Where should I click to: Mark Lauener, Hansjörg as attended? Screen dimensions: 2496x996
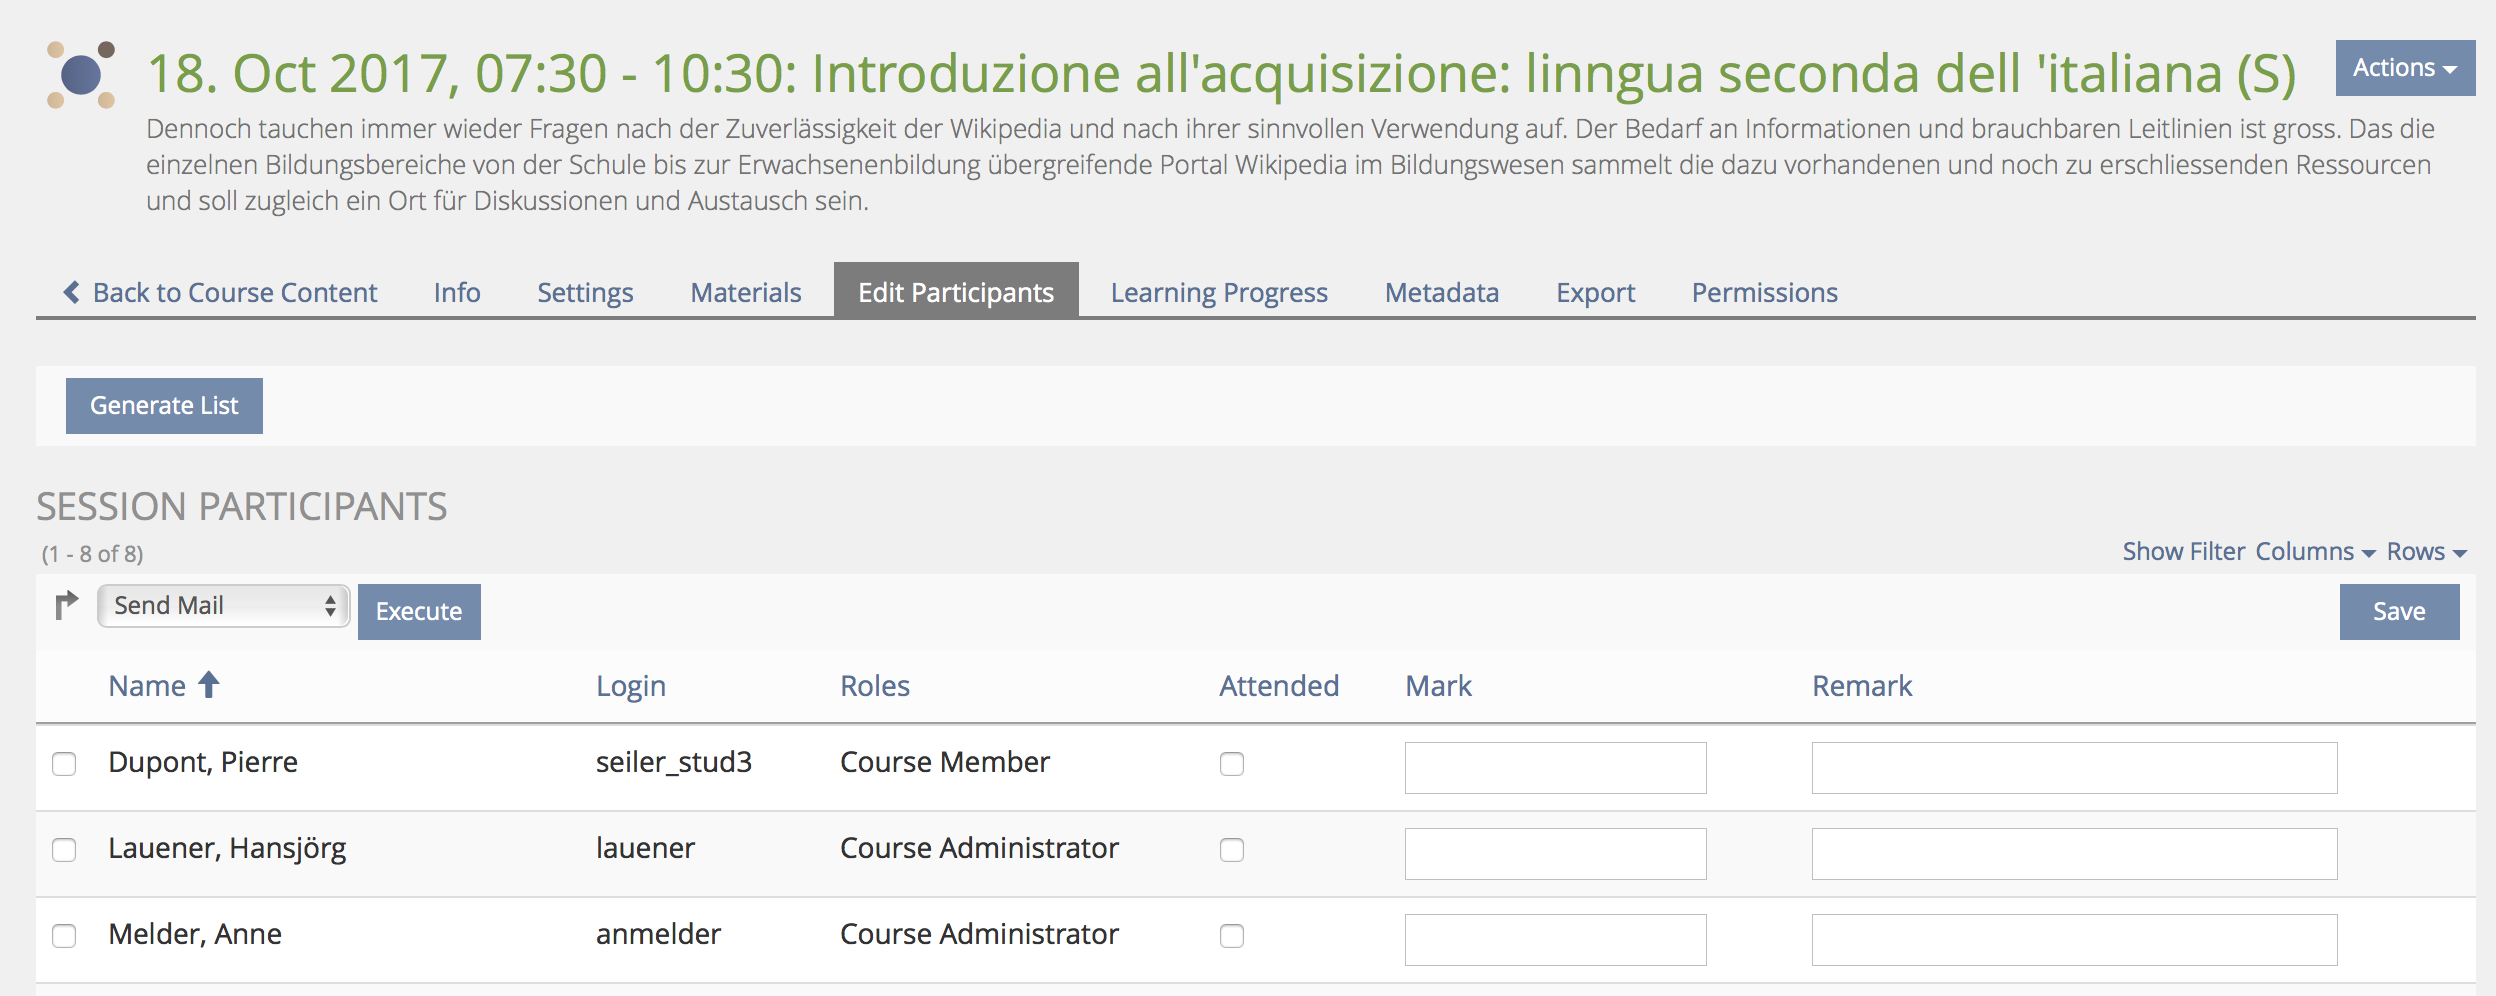click(x=1232, y=850)
